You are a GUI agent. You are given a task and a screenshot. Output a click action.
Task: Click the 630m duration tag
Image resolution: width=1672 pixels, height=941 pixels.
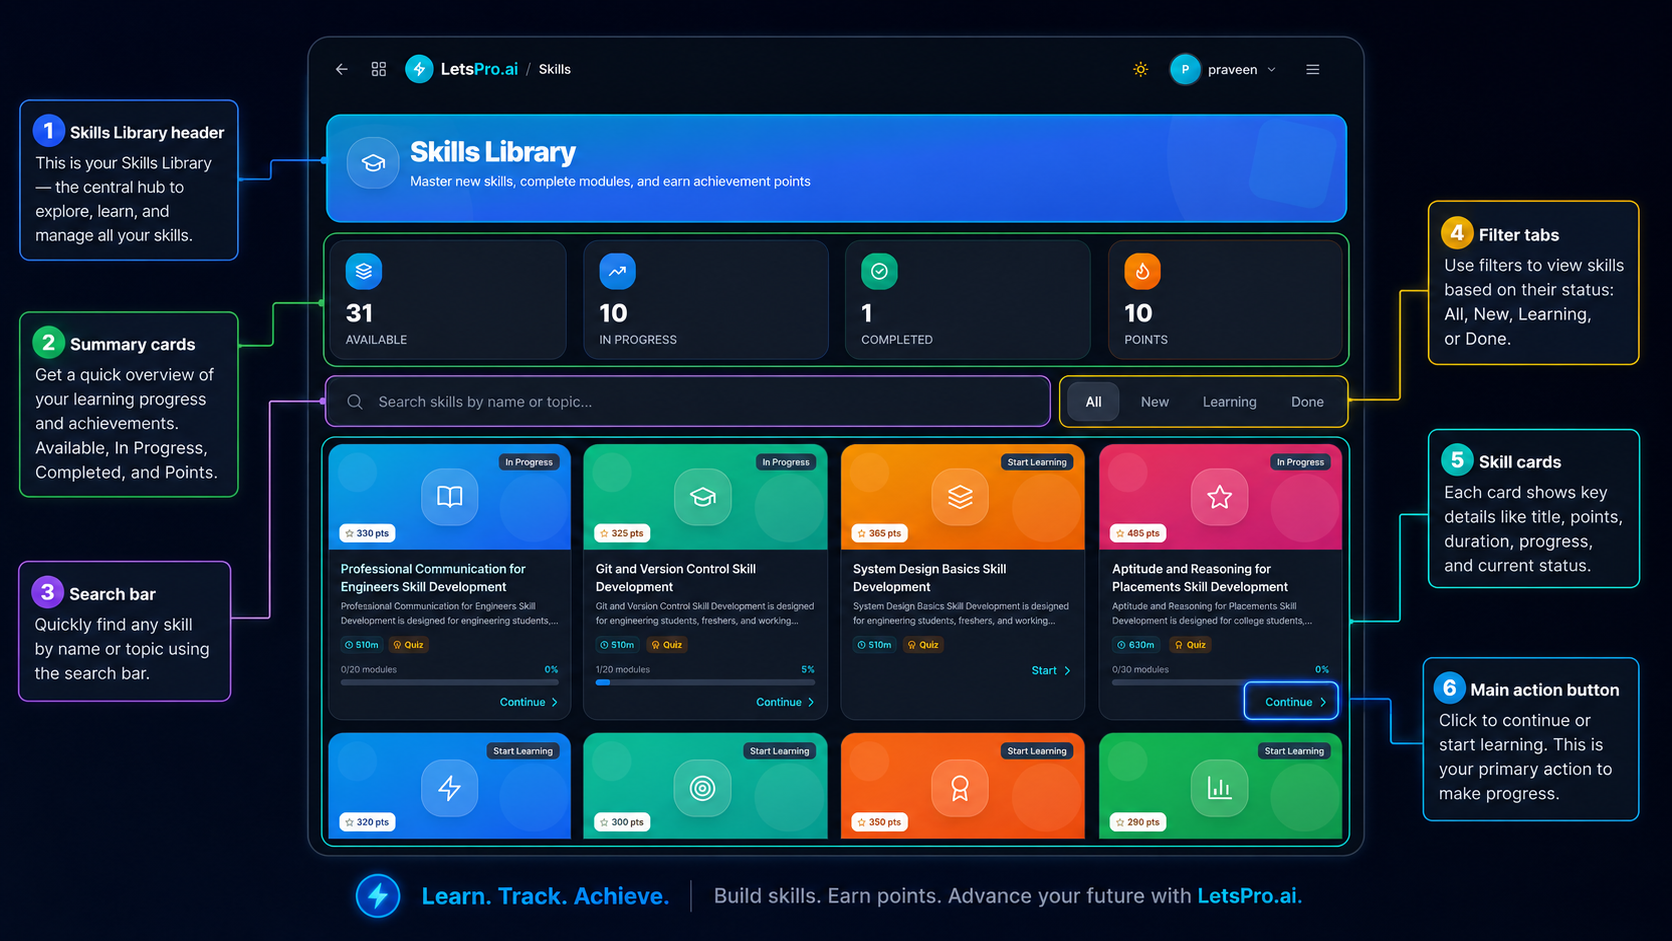click(1136, 645)
